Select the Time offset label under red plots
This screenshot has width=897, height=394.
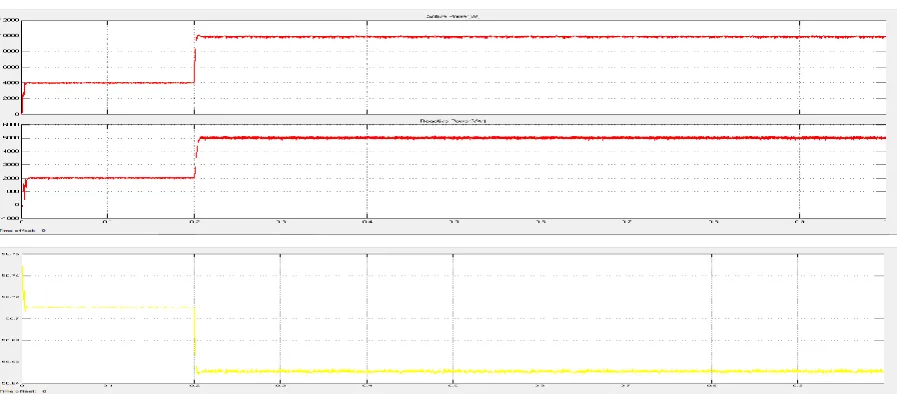point(23,230)
